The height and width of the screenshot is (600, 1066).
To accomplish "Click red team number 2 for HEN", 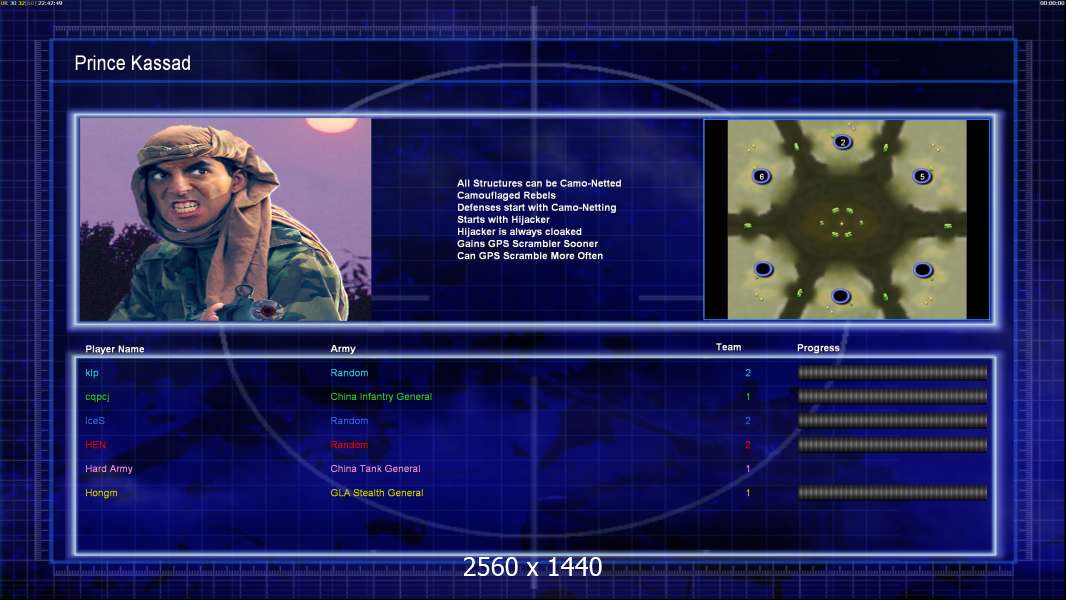I will pos(748,444).
